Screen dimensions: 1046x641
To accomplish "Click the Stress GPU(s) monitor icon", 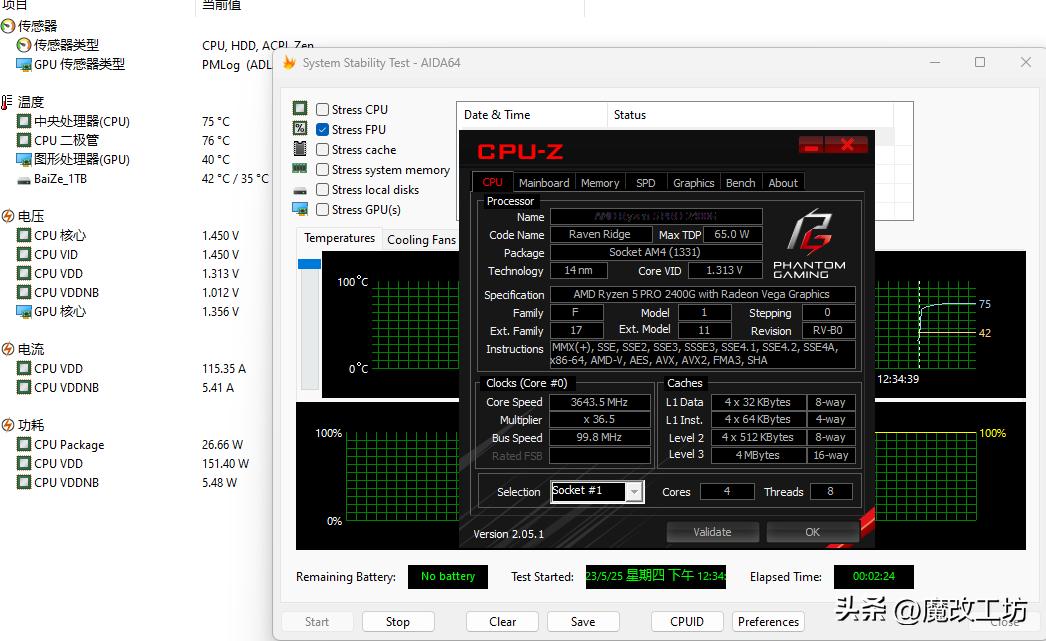I will tap(299, 209).
